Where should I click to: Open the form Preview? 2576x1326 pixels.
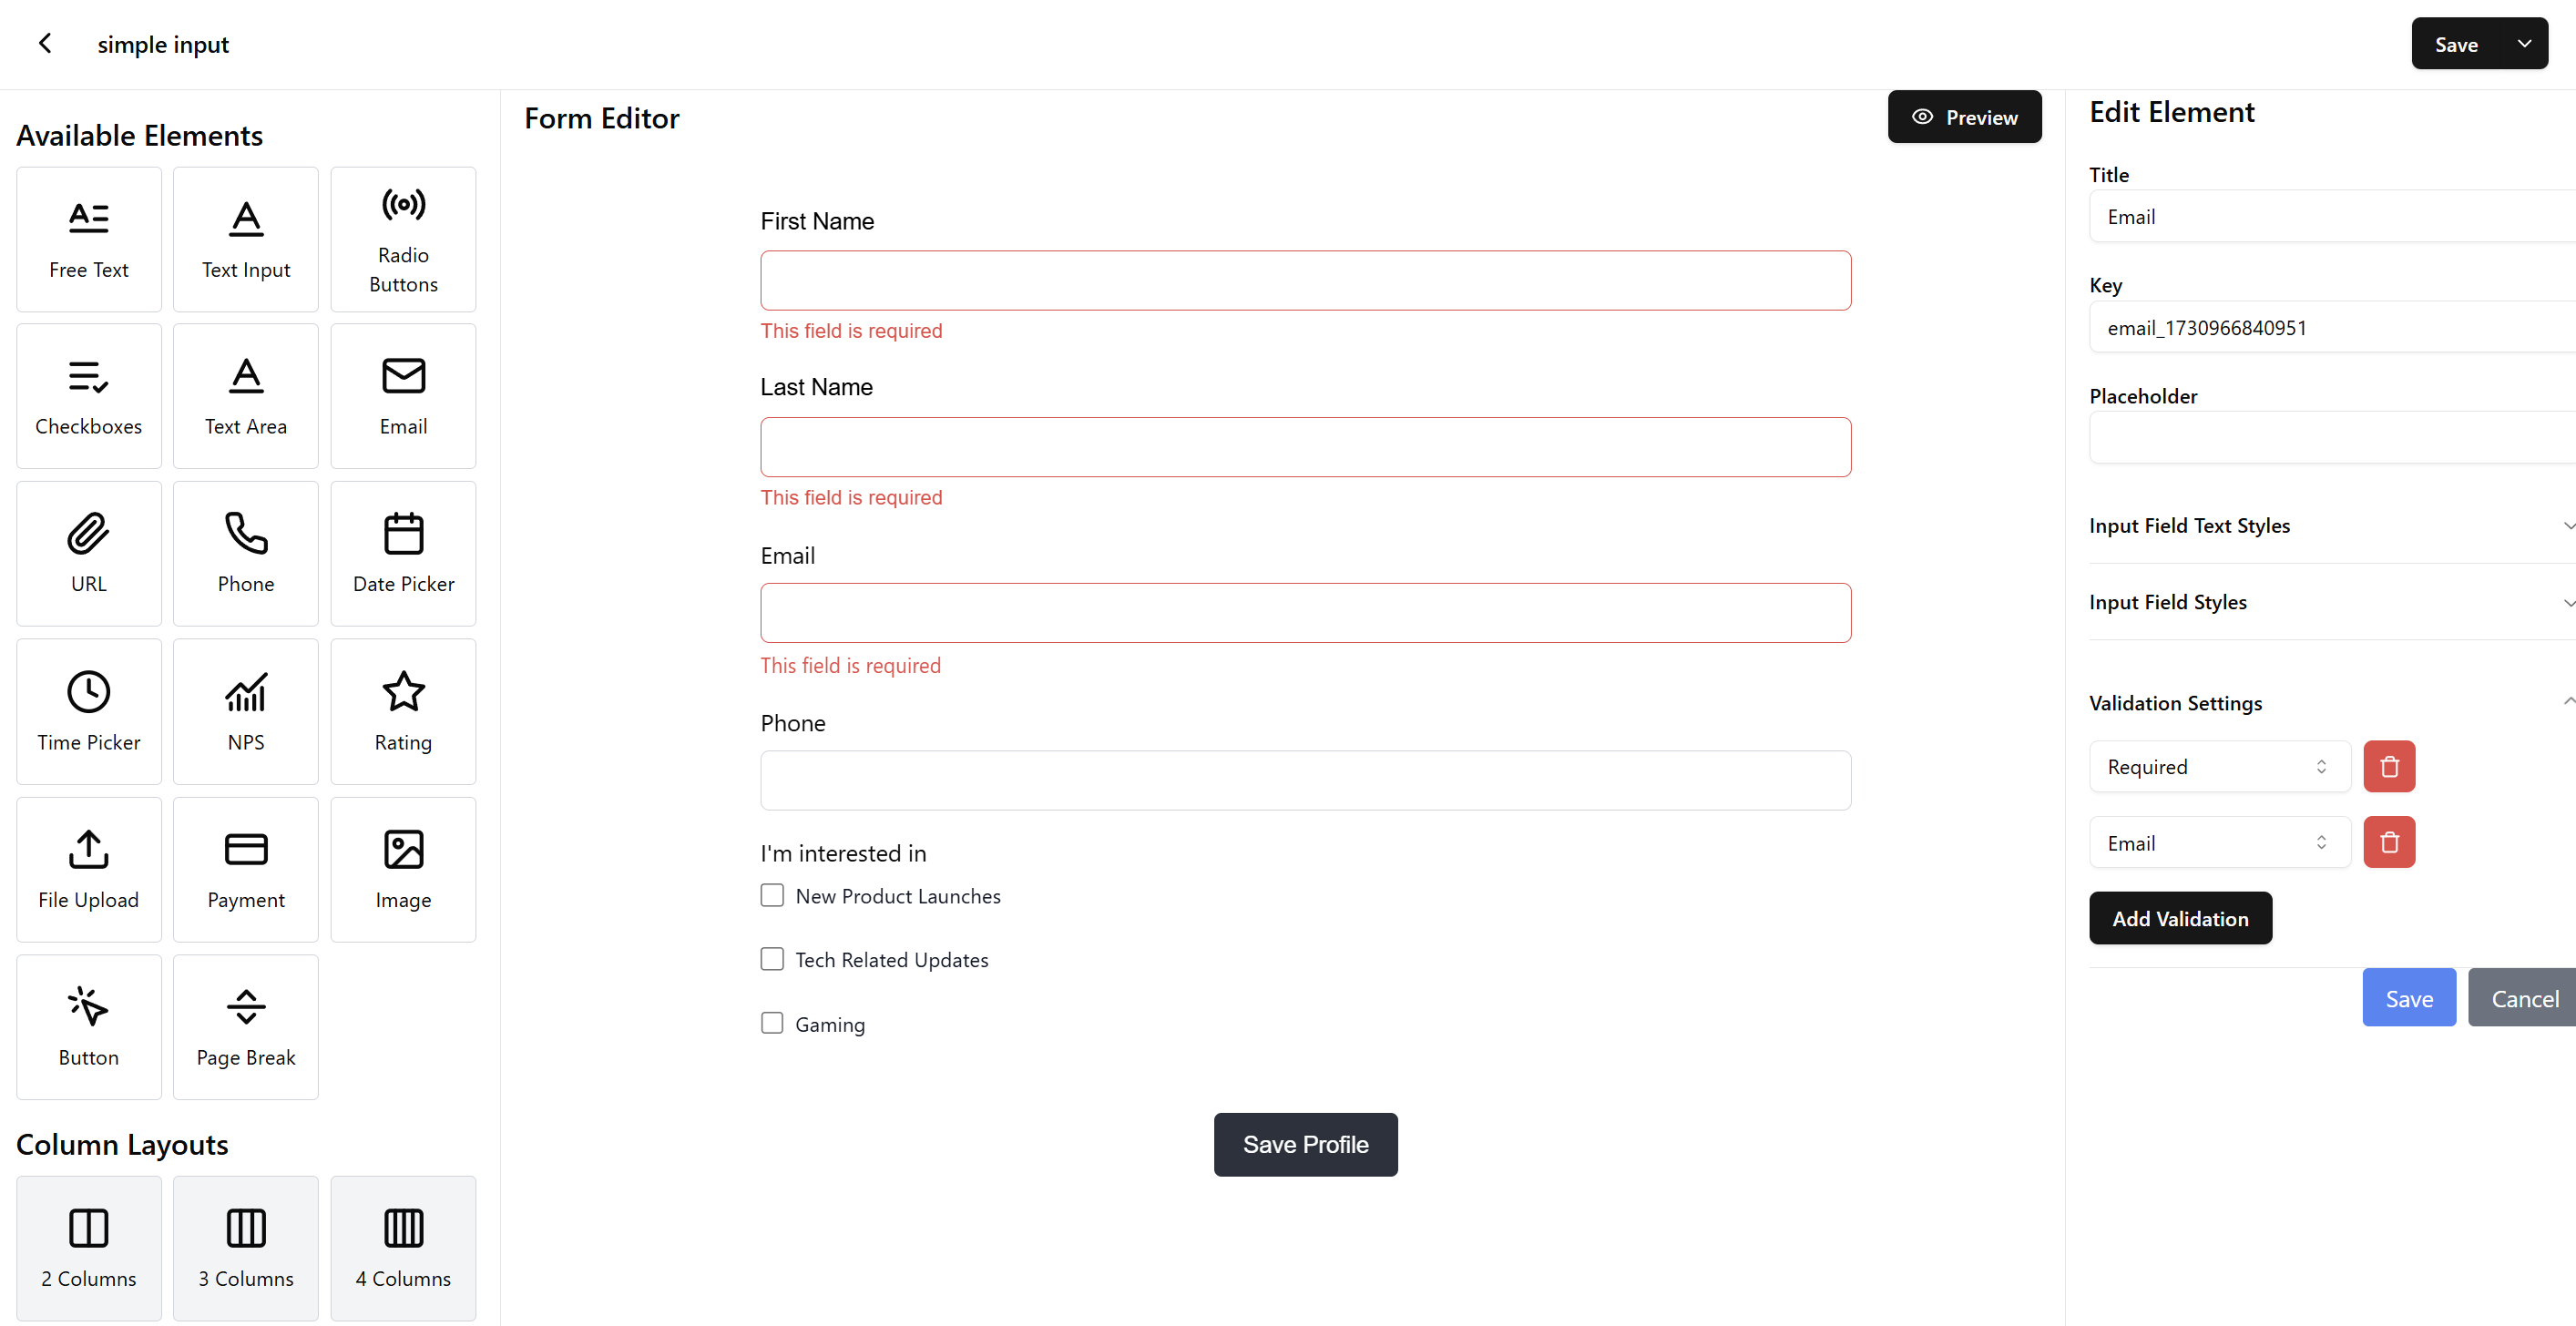(x=1964, y=116)
